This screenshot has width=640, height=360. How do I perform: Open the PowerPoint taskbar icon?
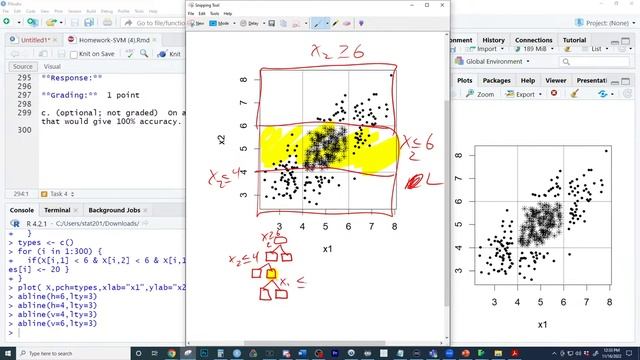[466, 353]
